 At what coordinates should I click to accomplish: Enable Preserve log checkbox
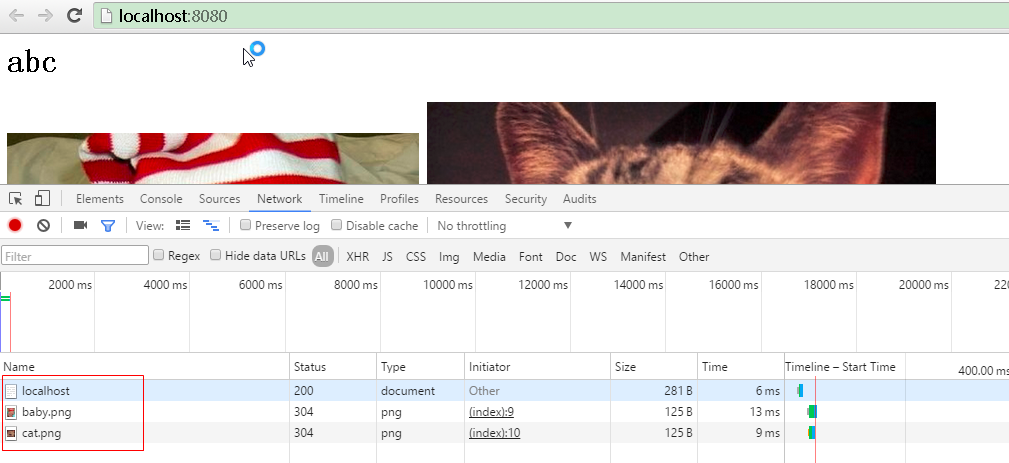(245, 225)
